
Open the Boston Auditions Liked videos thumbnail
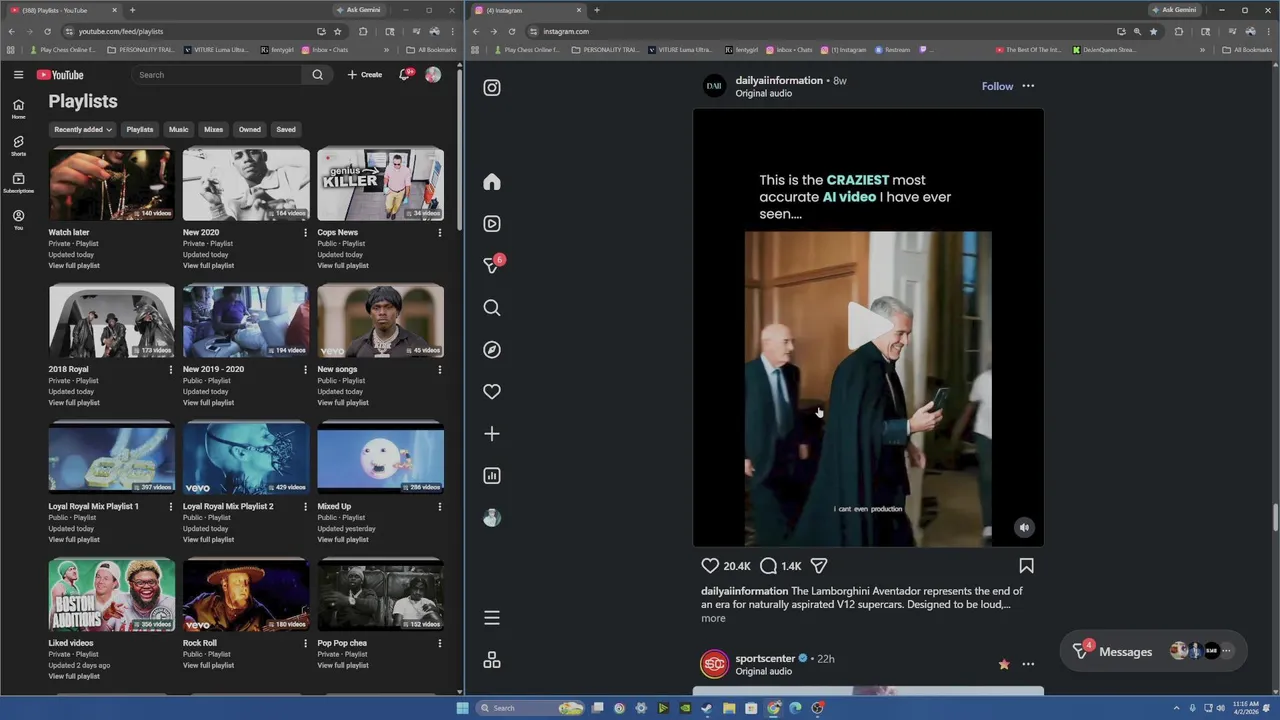click(111, 595)
